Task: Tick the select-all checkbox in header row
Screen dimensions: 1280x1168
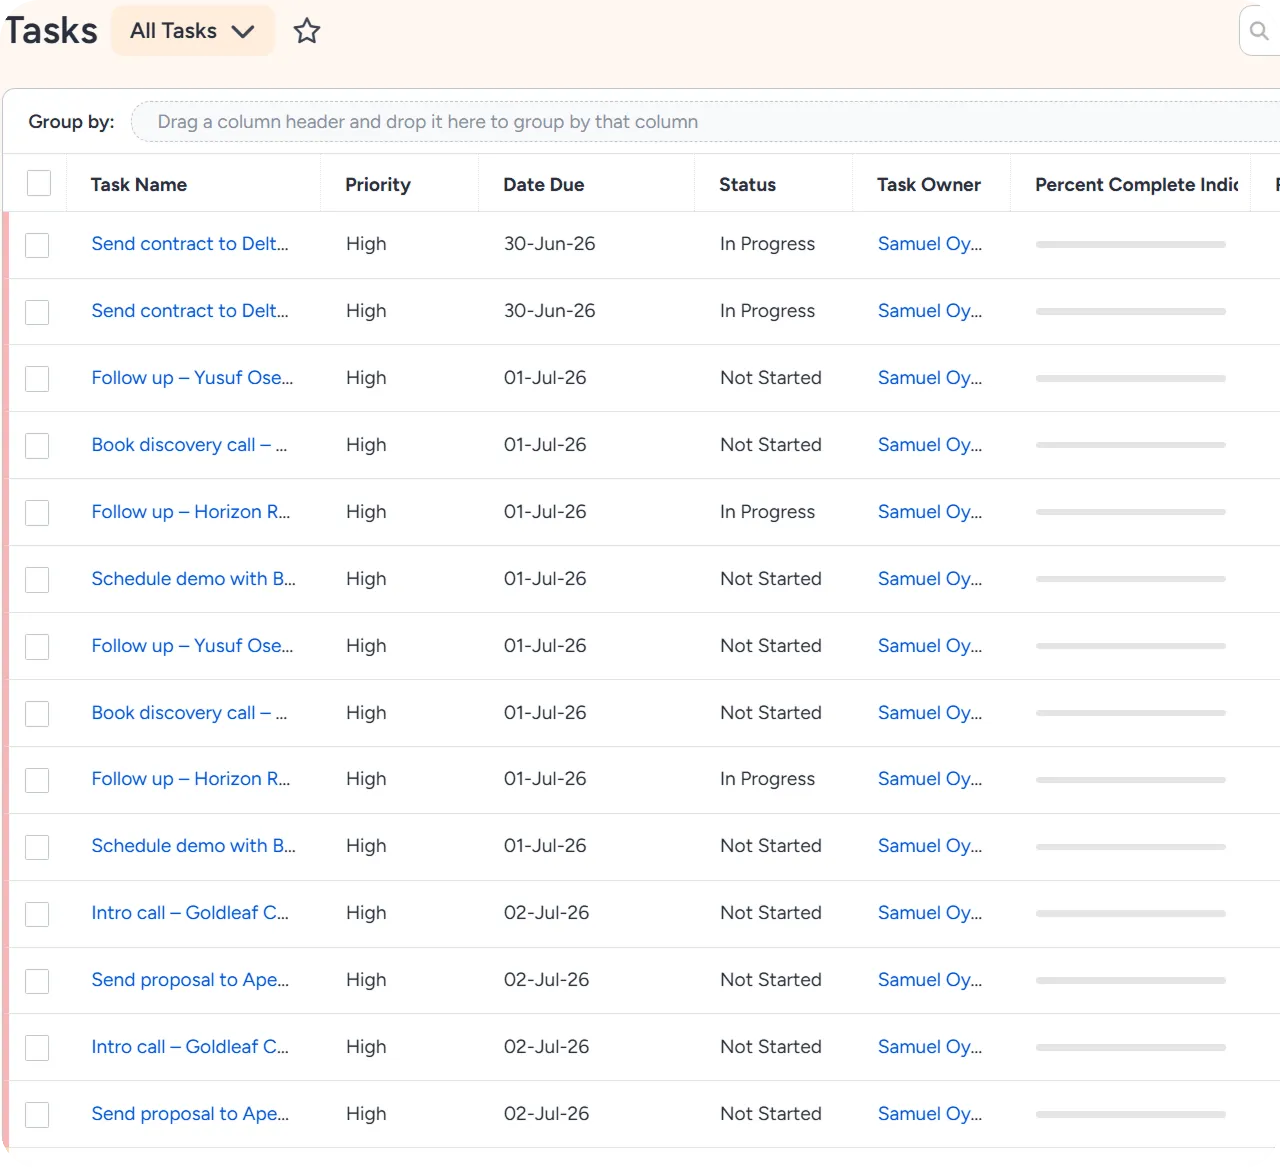Action: (39, 183)
